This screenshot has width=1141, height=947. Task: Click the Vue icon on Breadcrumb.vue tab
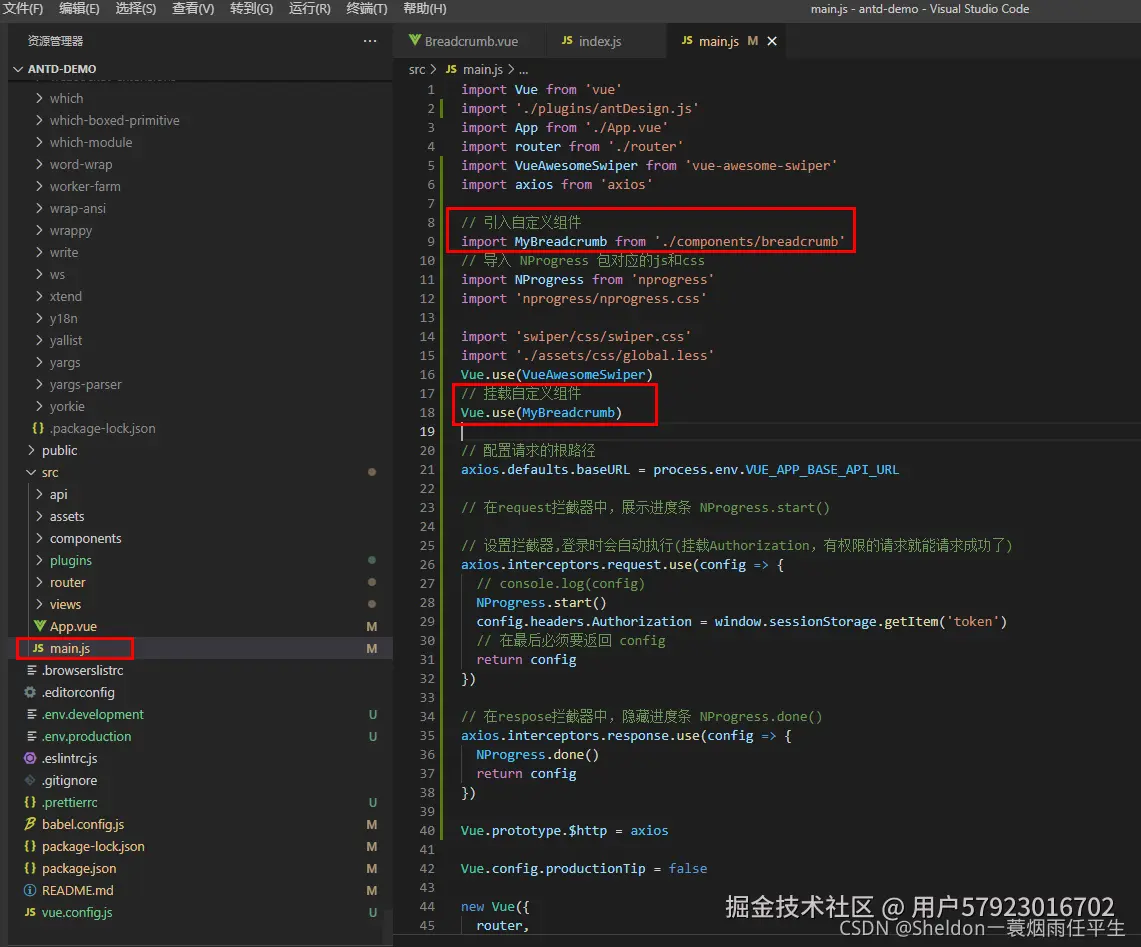414,40
